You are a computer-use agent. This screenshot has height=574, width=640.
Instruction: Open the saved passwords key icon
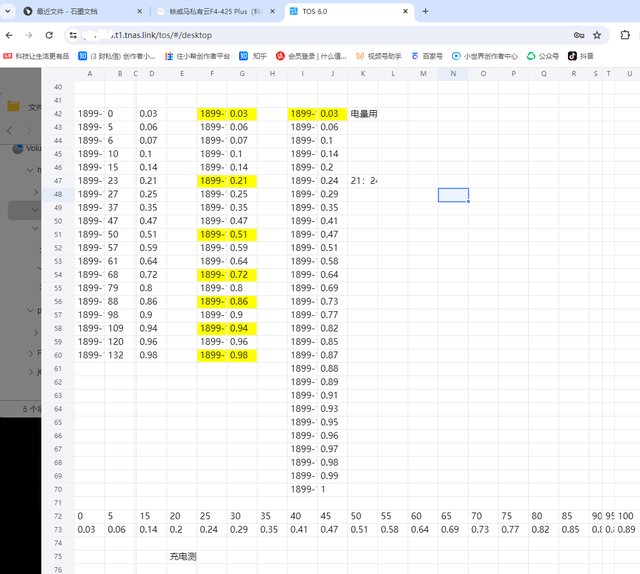[579, 35]
